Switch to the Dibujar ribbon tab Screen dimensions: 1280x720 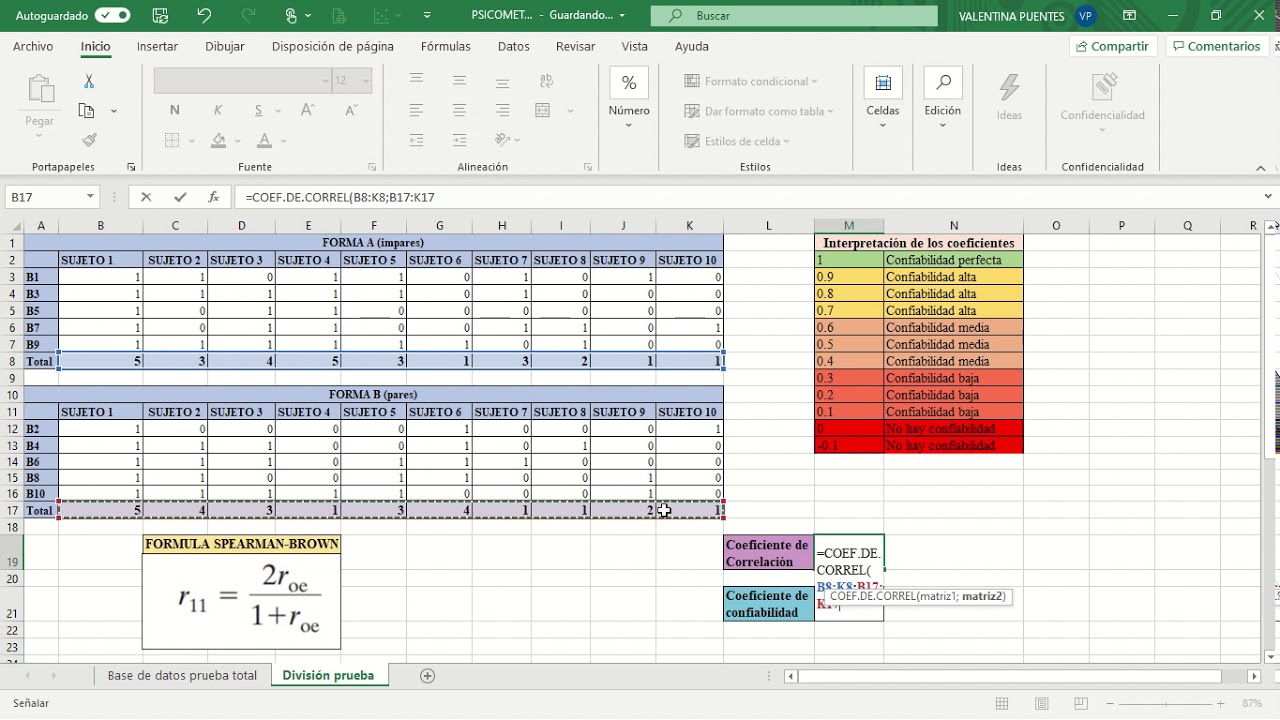224,46
